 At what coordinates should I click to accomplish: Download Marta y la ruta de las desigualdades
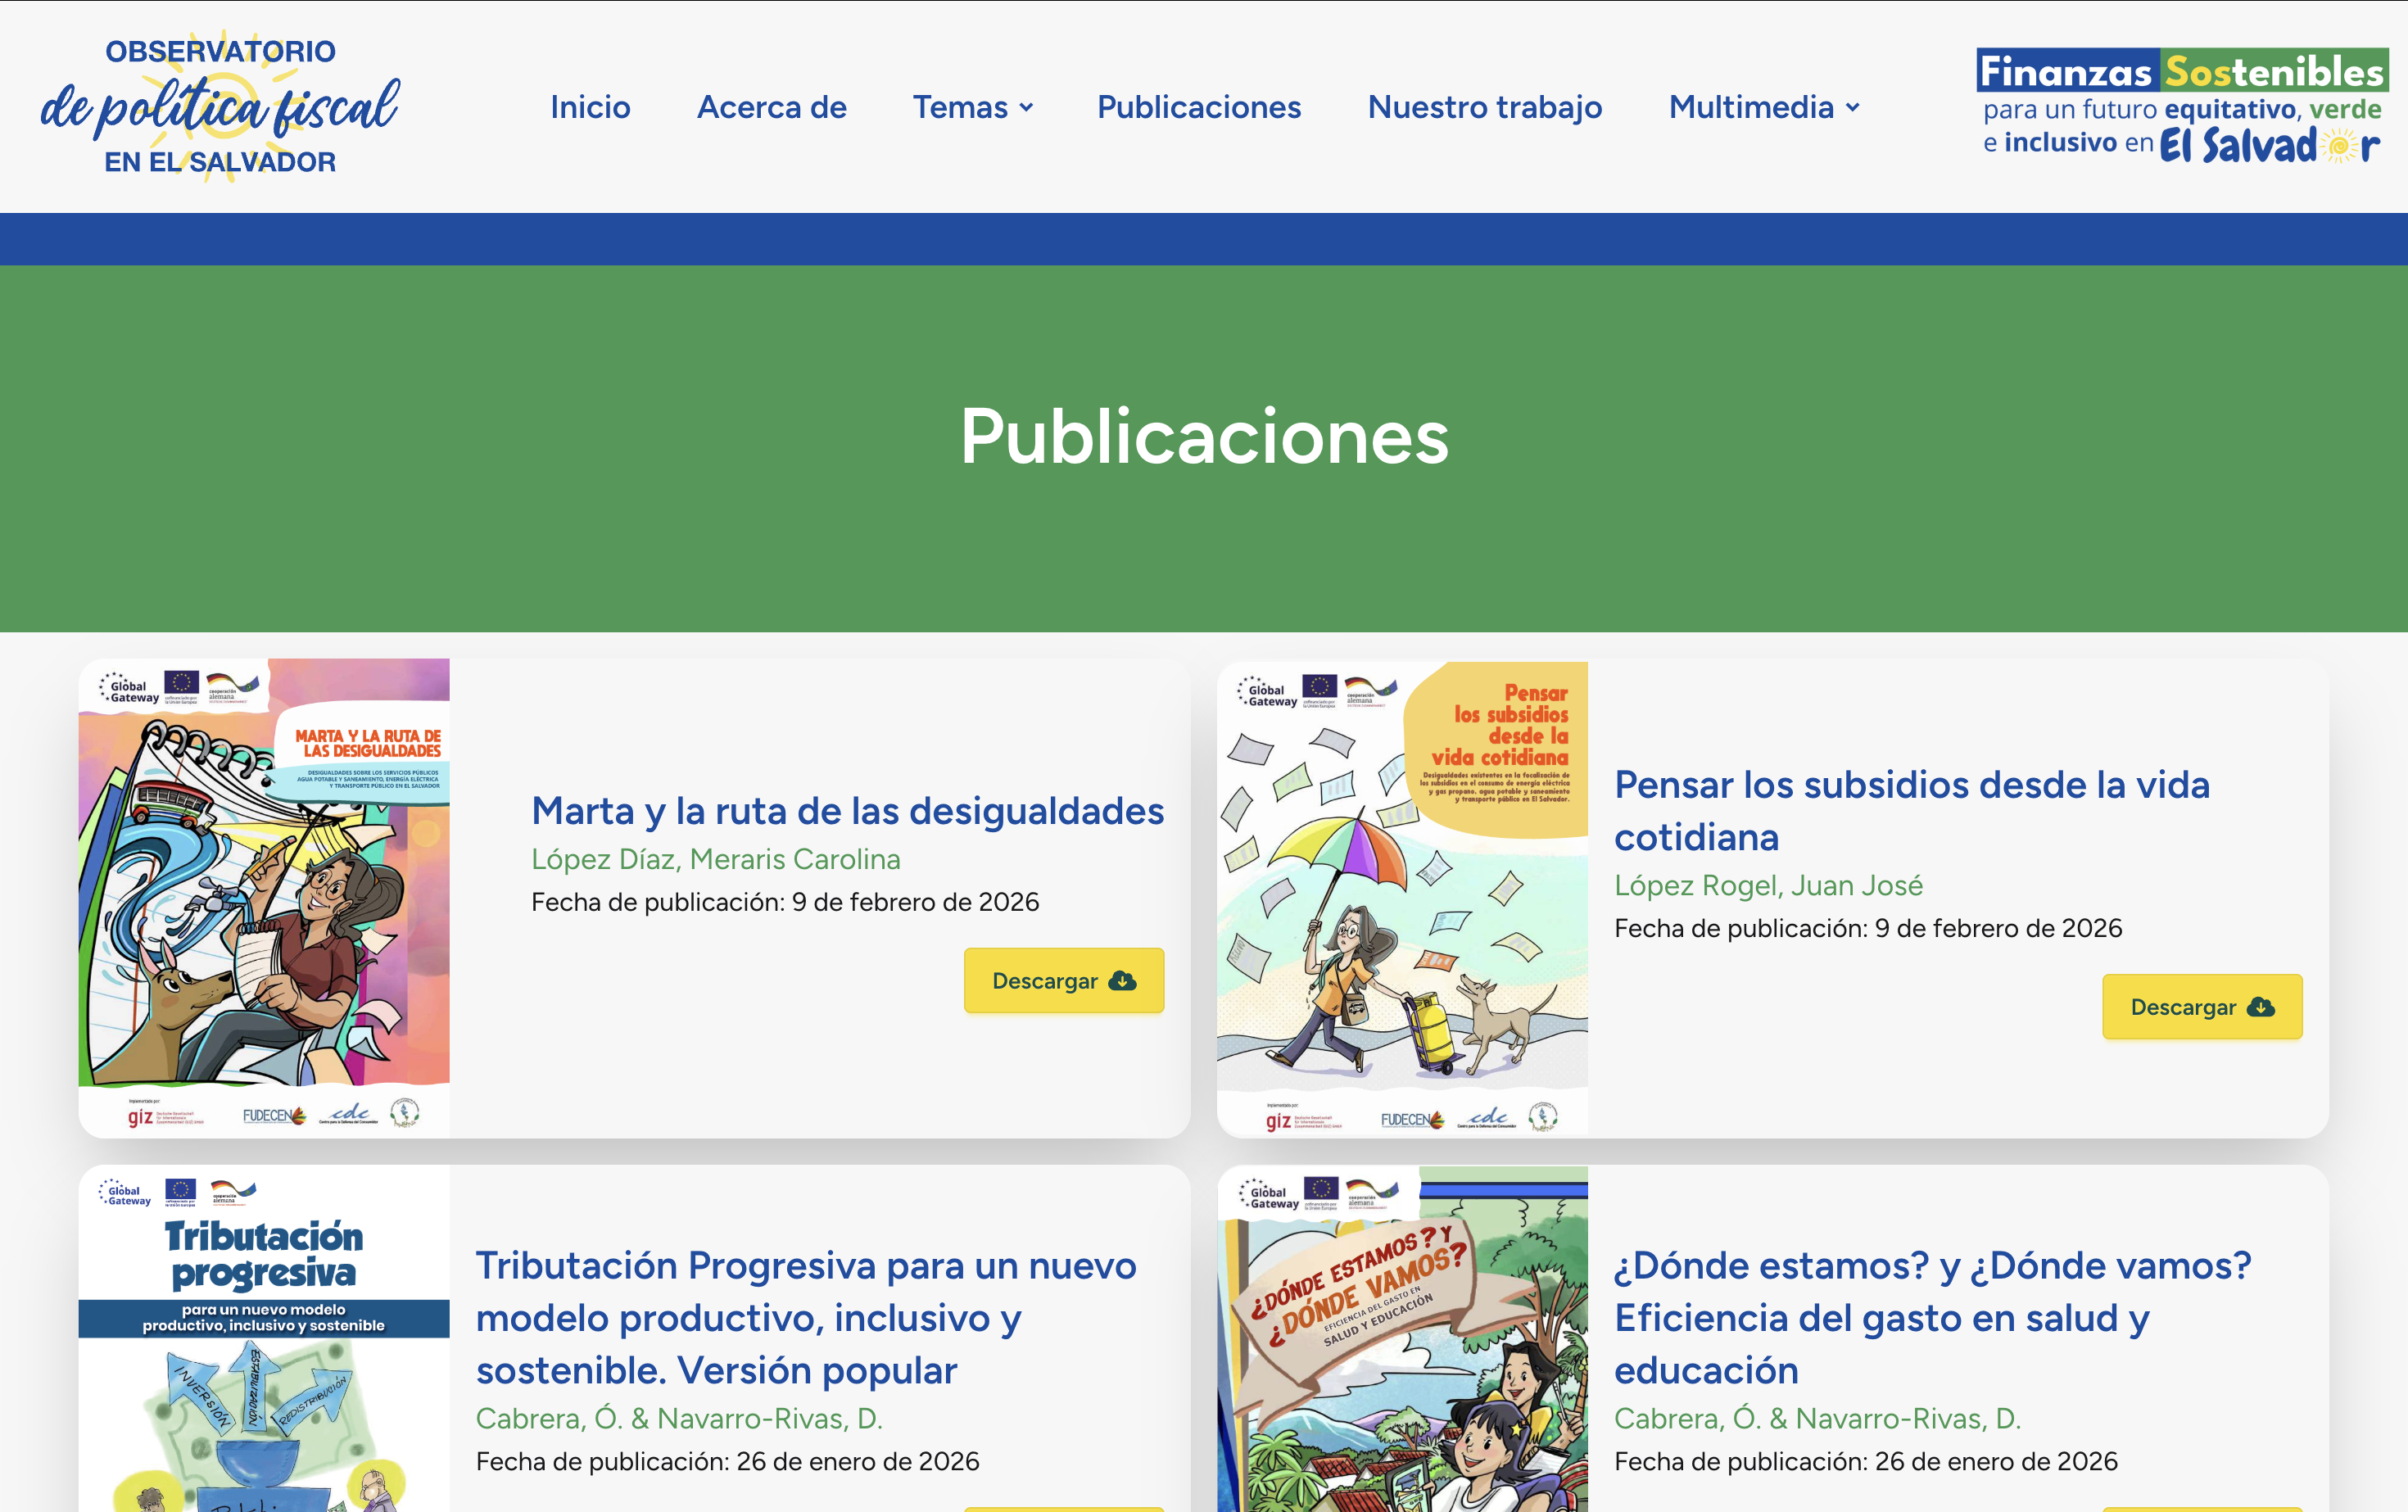[1063, 980]
